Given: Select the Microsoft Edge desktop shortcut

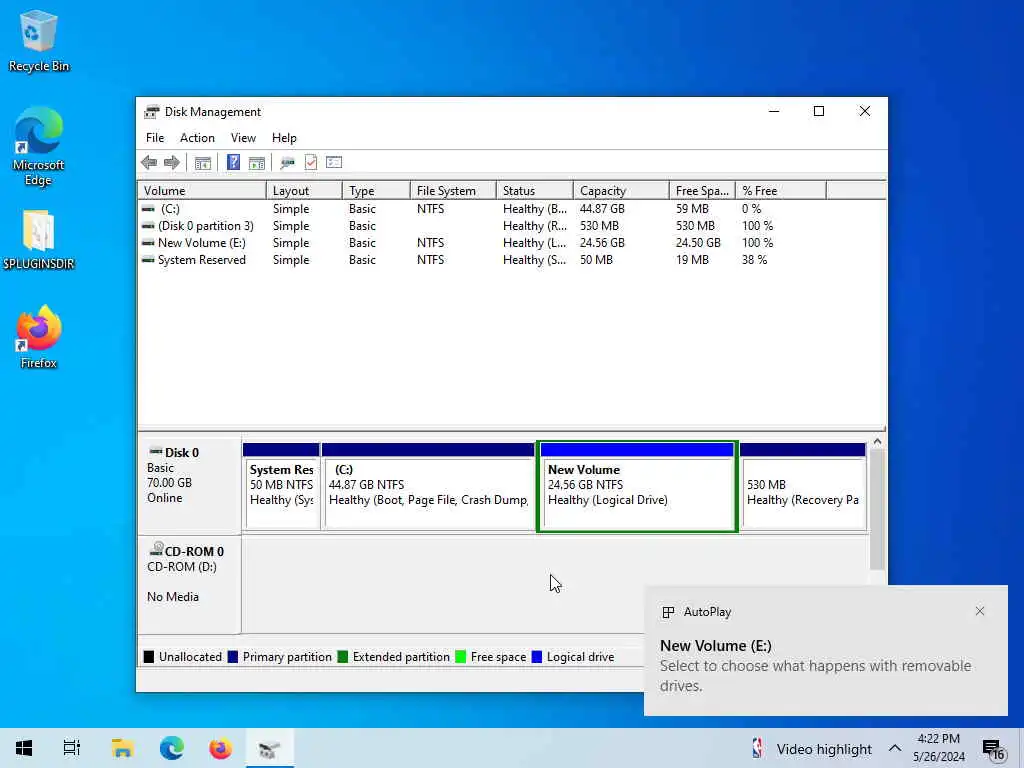Looking at the screenshot, I should [x=39, y=146].
